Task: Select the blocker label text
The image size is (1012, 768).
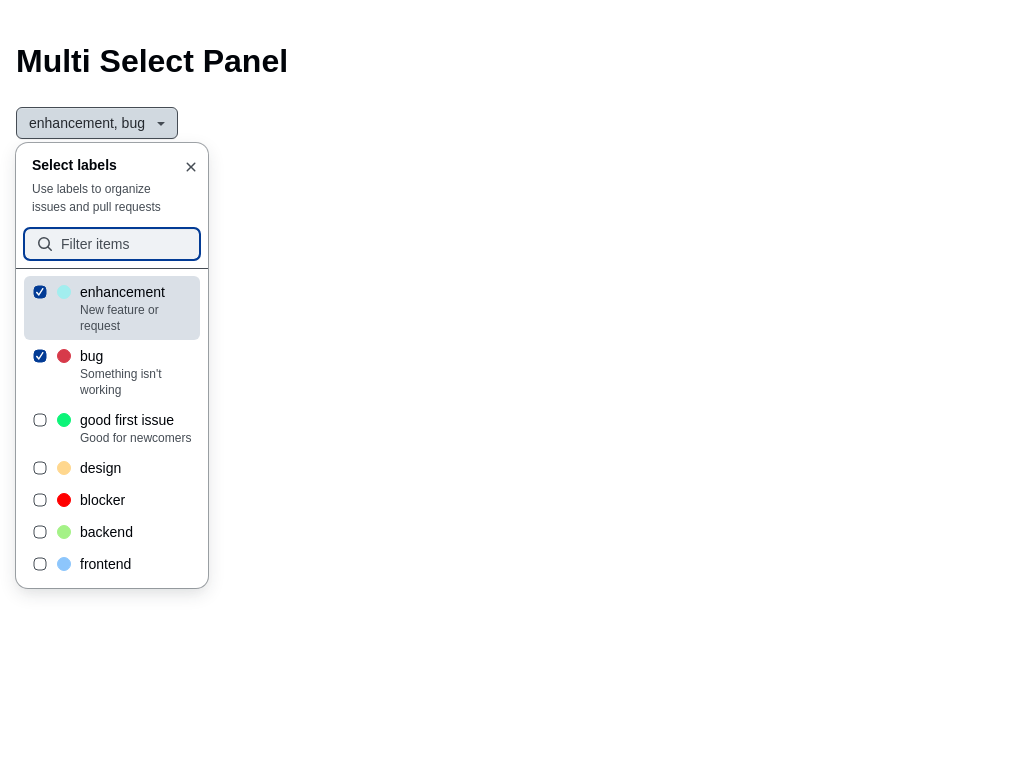Action: point(102,500)
